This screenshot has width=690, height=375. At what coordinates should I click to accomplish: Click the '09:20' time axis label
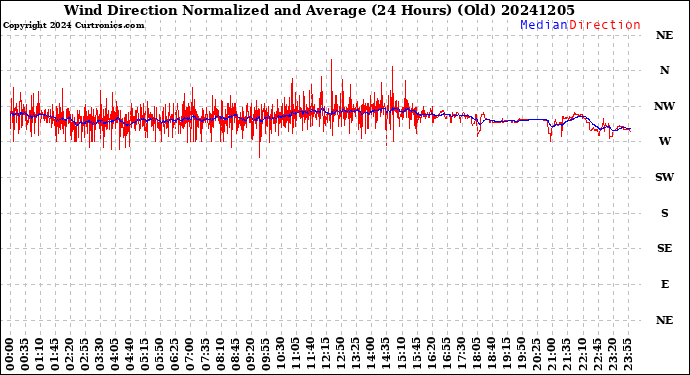click(x=250, y=354)
